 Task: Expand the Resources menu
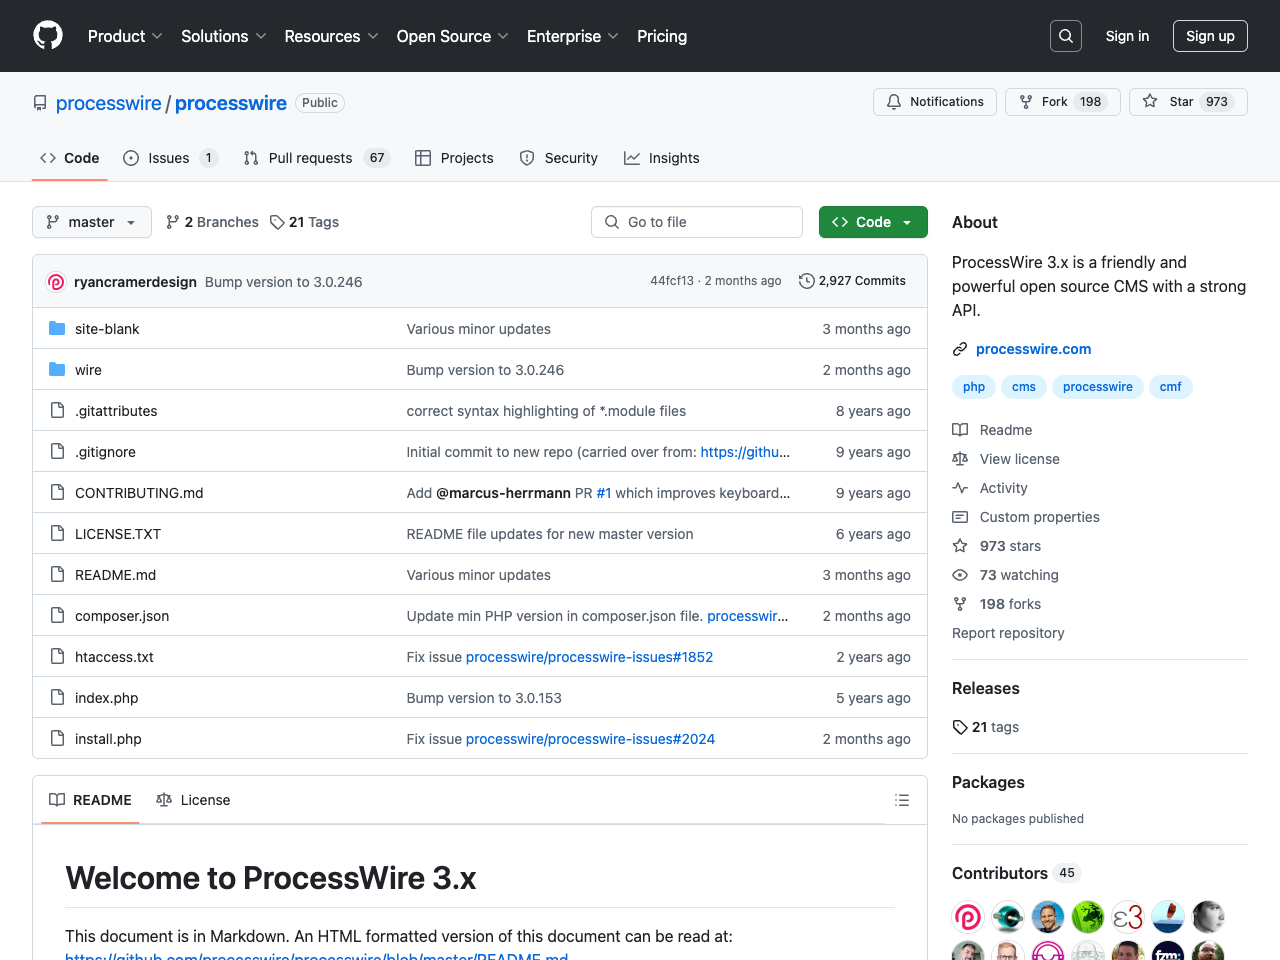[x=331, y=36]
